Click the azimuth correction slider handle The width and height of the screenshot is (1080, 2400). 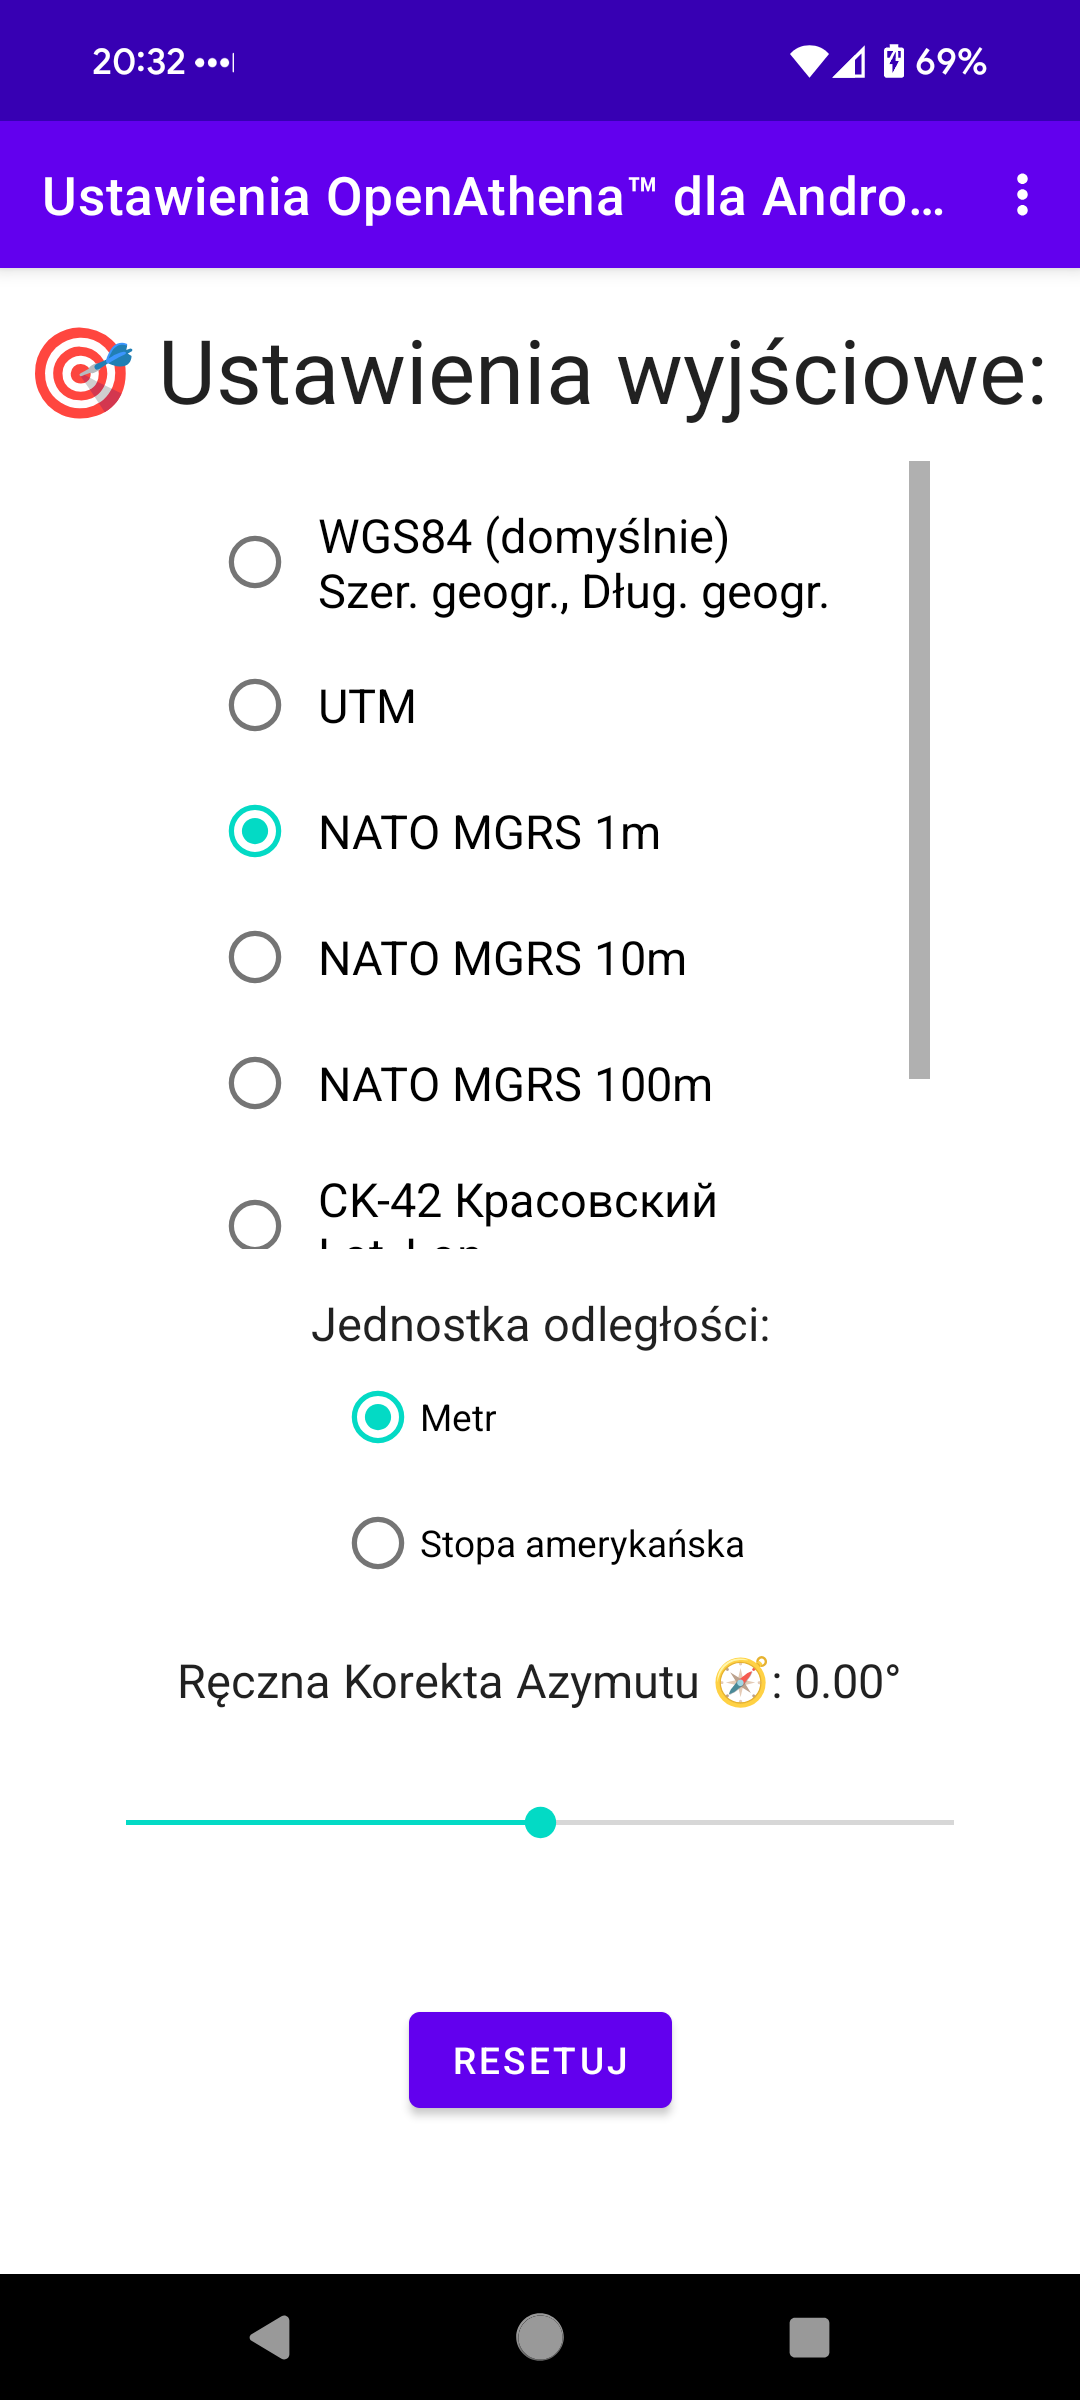click(540, 1822)
